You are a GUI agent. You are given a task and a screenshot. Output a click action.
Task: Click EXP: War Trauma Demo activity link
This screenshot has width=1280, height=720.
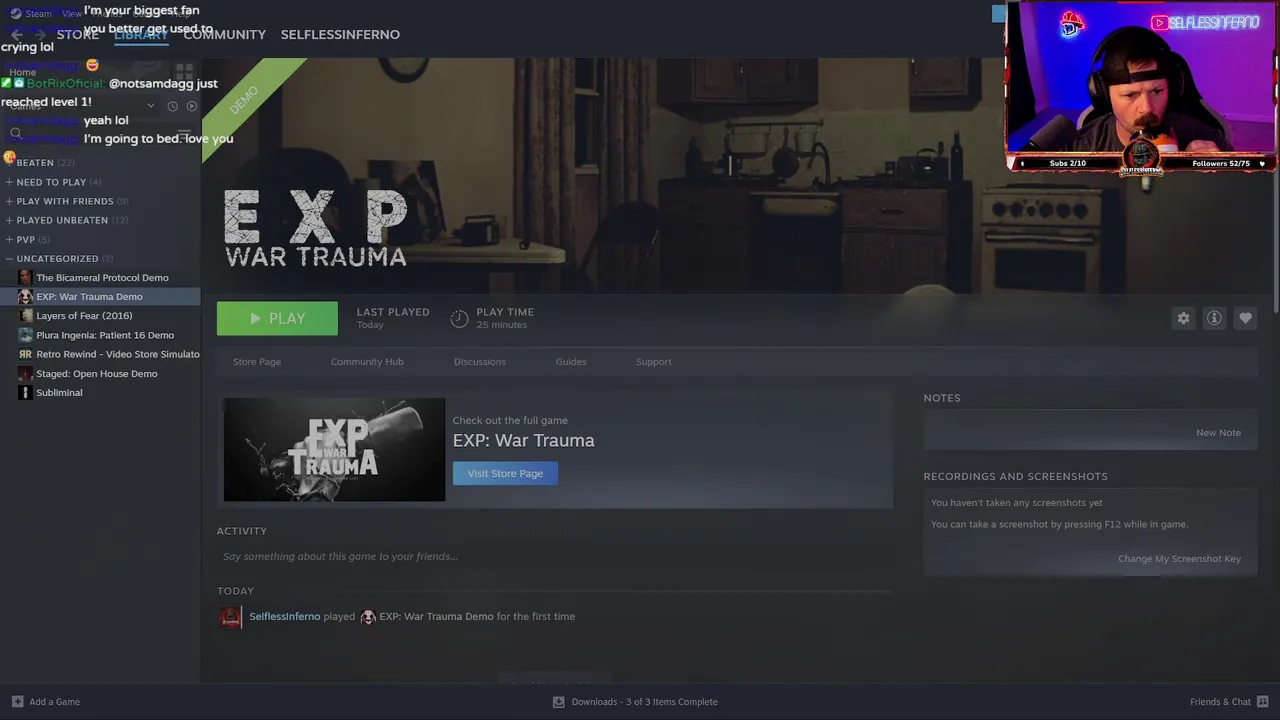pyautogui.click(x=436, y=617)
